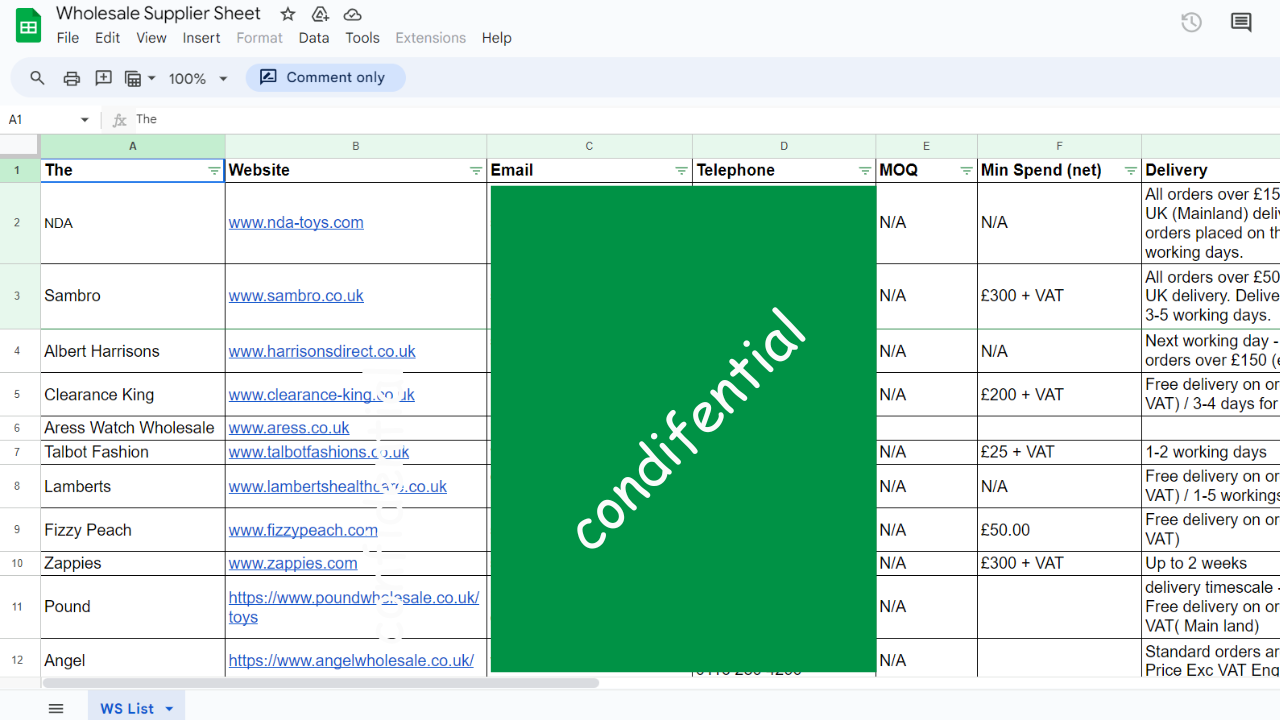Select the 'Up to 2 weeks' cell

1211,564
